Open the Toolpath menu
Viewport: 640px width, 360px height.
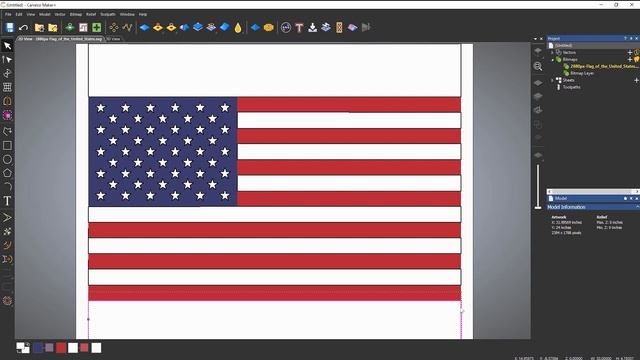(108, 14)
